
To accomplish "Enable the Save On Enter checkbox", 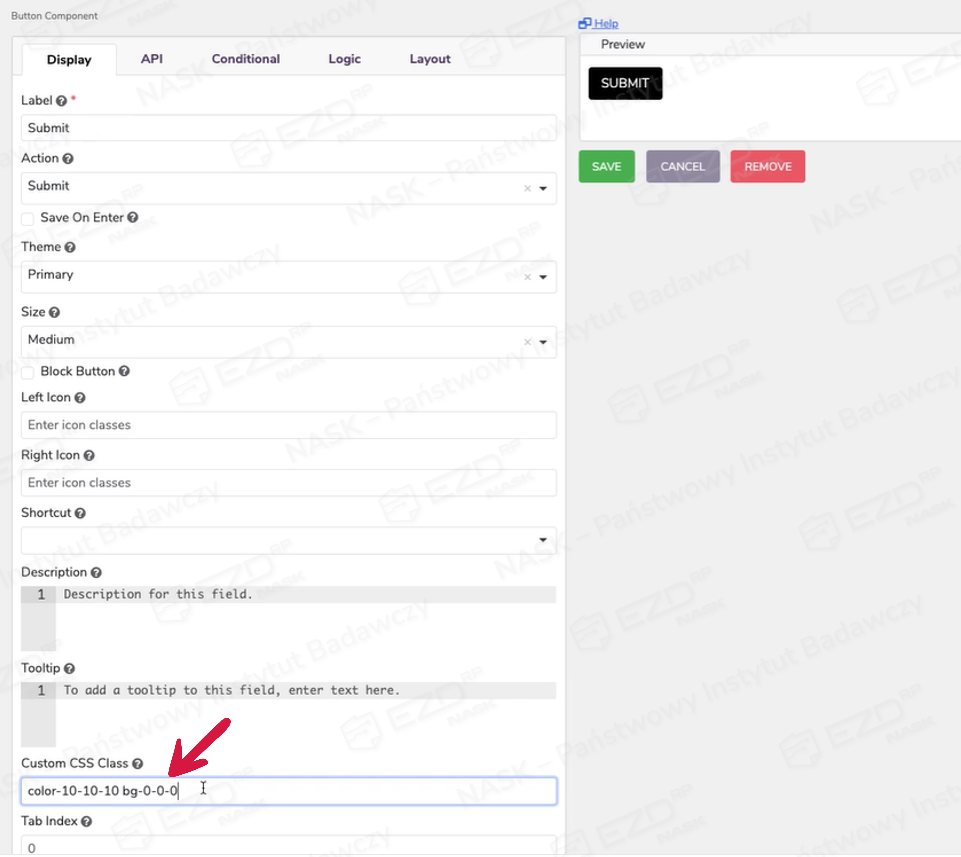I will 28,218.
